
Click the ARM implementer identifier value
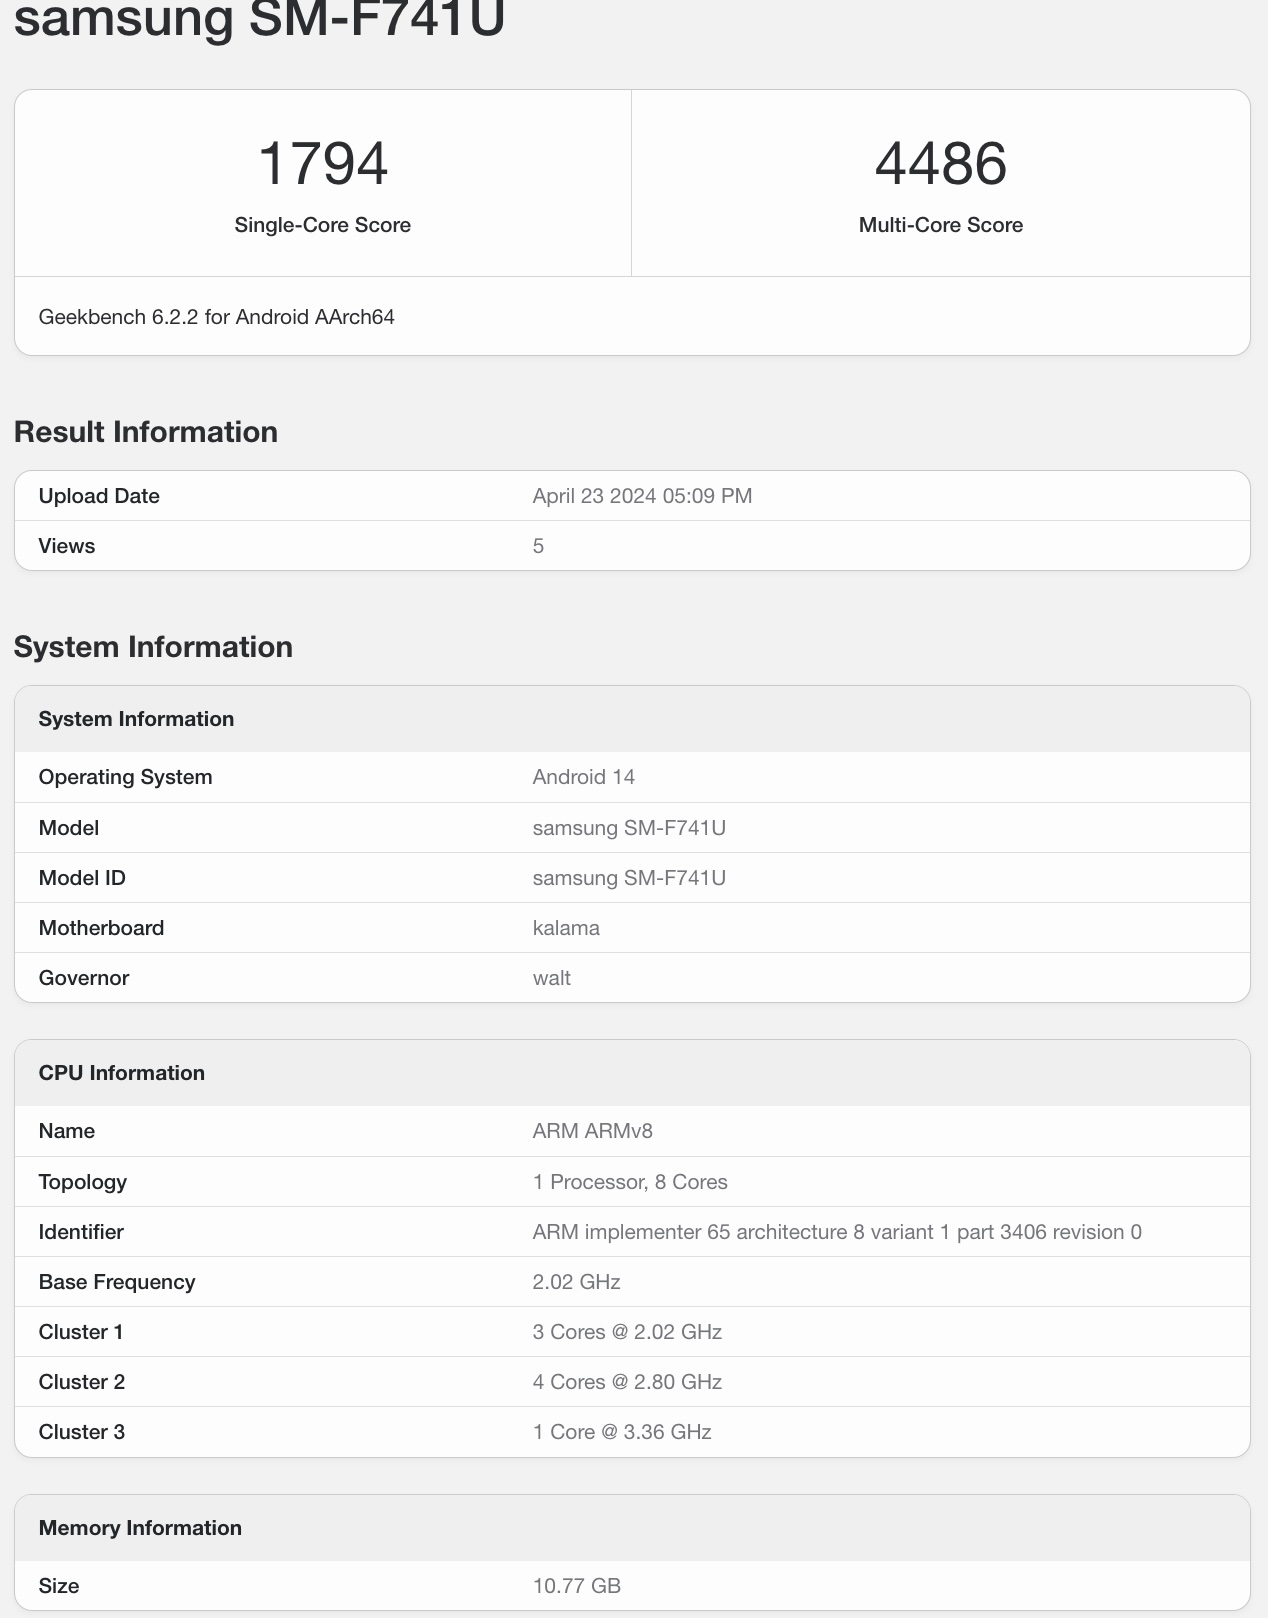(x=836, y=1232)
